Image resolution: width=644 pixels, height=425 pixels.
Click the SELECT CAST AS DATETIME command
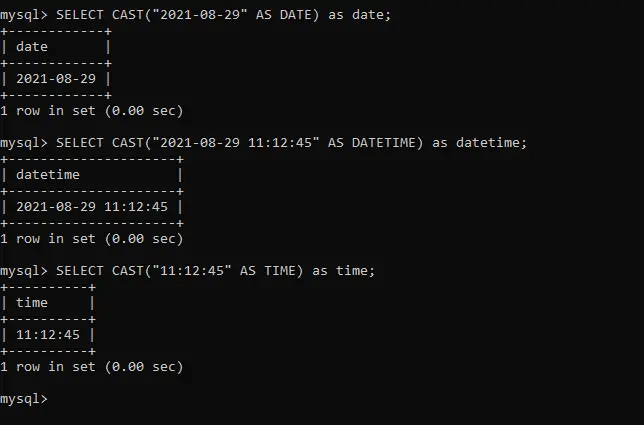263,143
